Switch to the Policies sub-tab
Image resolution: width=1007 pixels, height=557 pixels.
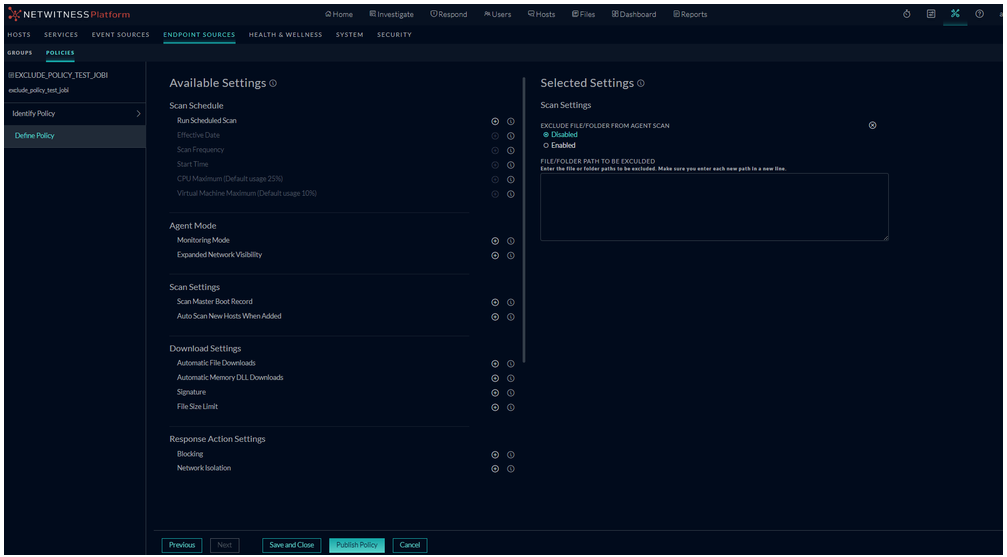[x=60, y=53]
